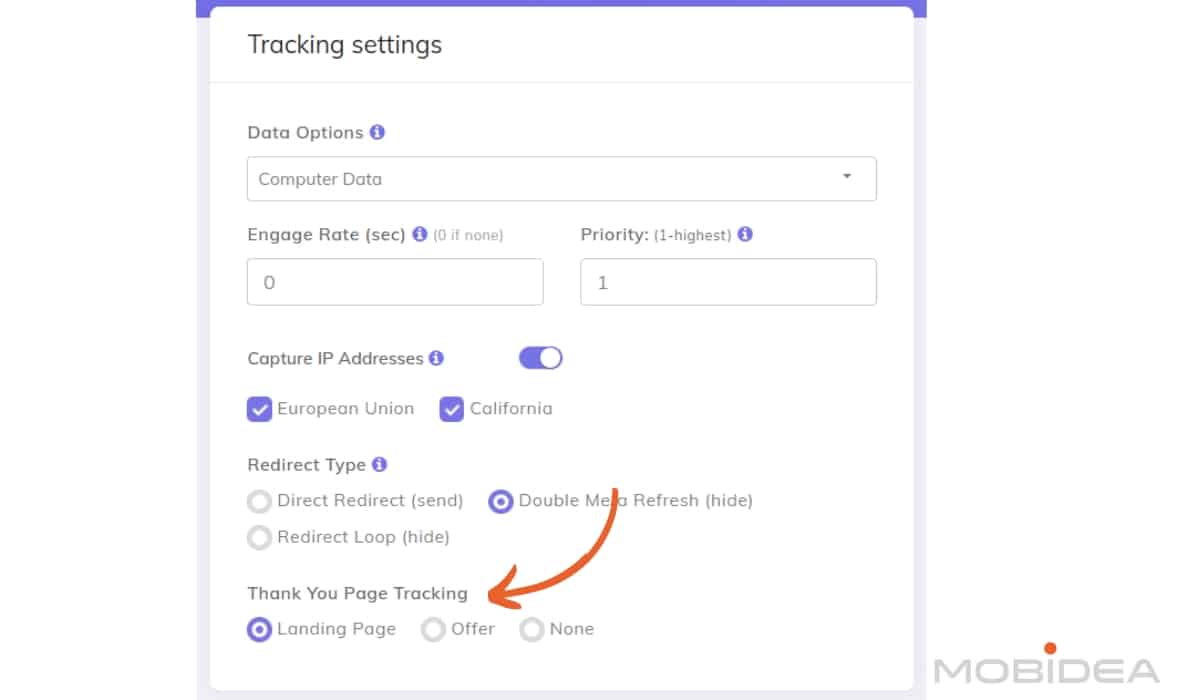This screenshot has width=1200, height=700.
Task: Select Direct Redirect (send) option
Action: tap(260, 501)
